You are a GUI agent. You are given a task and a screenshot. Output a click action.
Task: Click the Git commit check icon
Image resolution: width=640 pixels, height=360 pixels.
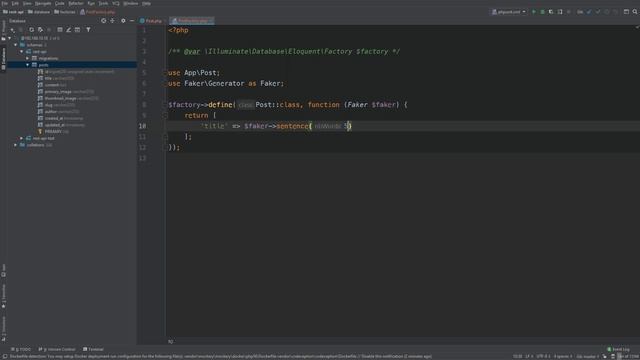tap(598, 12)
